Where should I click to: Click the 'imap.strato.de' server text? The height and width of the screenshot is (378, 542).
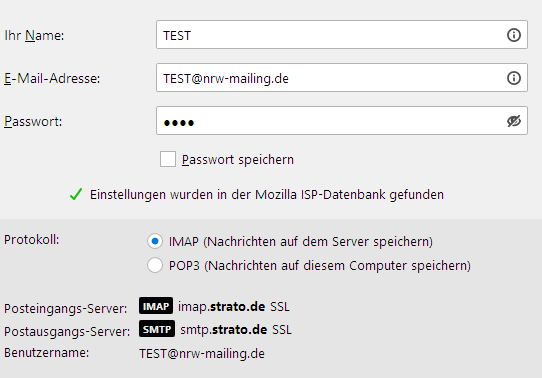[222, 306]
